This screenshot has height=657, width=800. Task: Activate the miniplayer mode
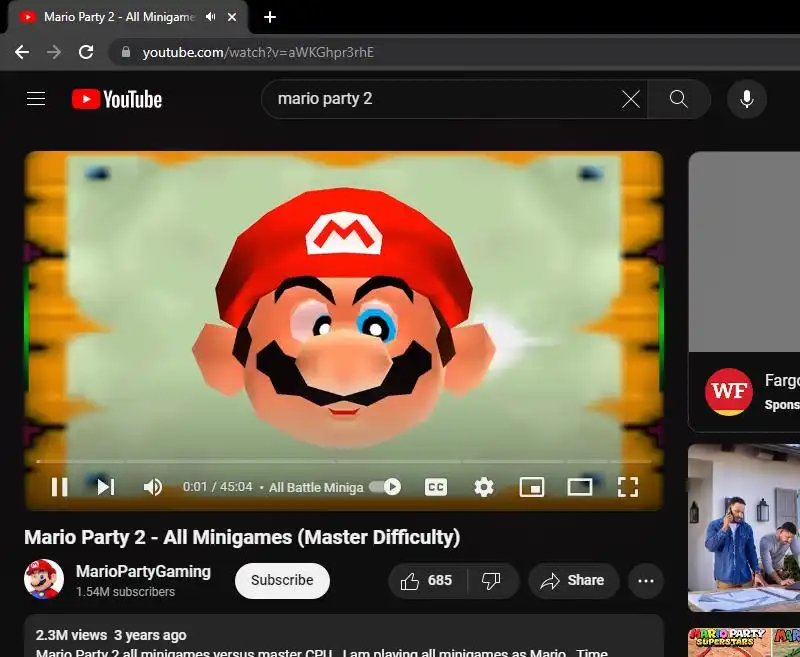click(x=532, y=487)
